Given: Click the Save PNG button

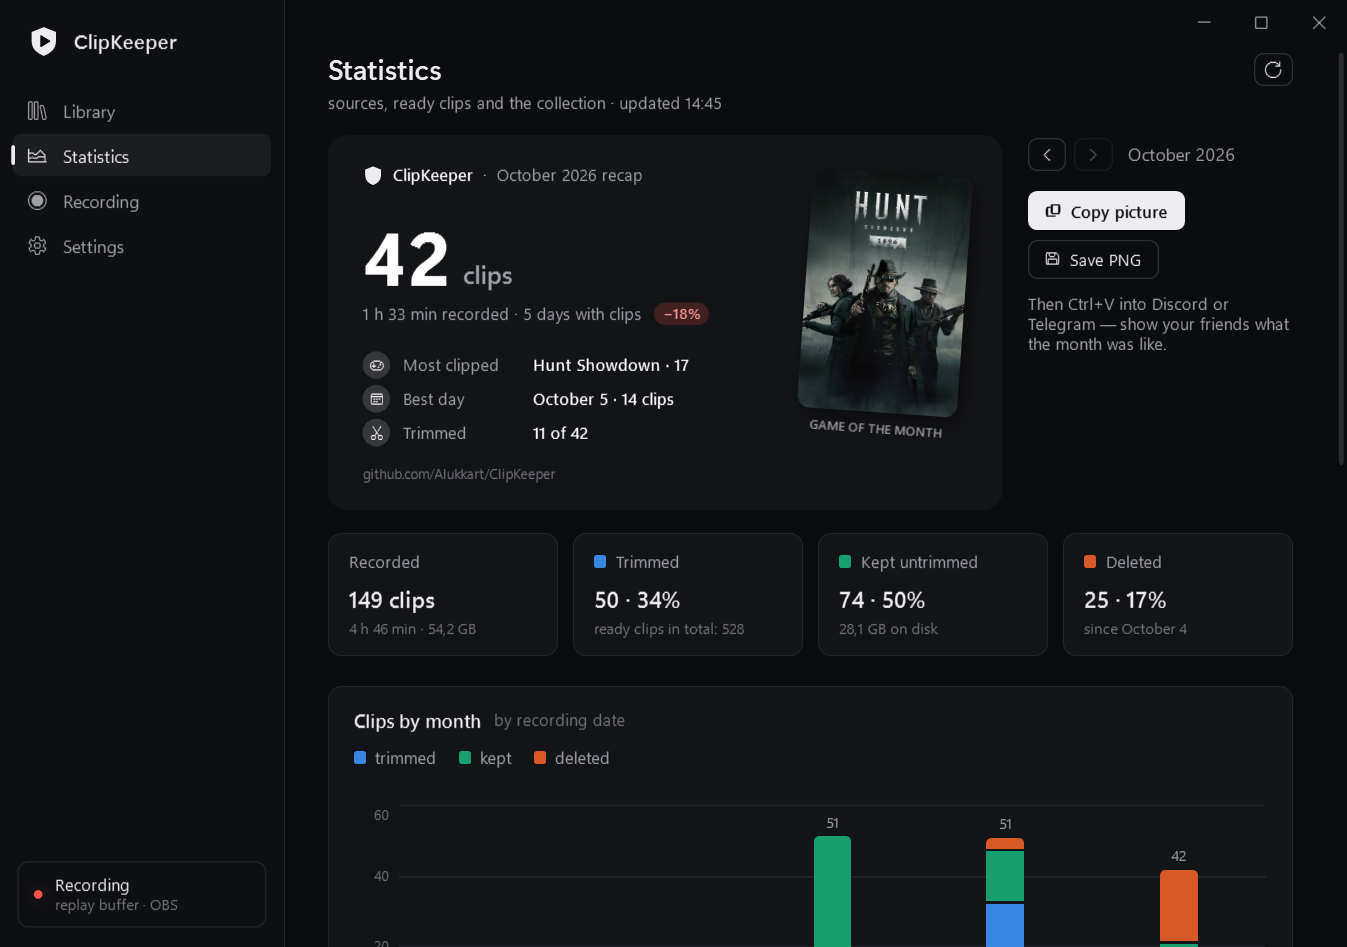Looking at the screenshot, I should click(1093, 259).
